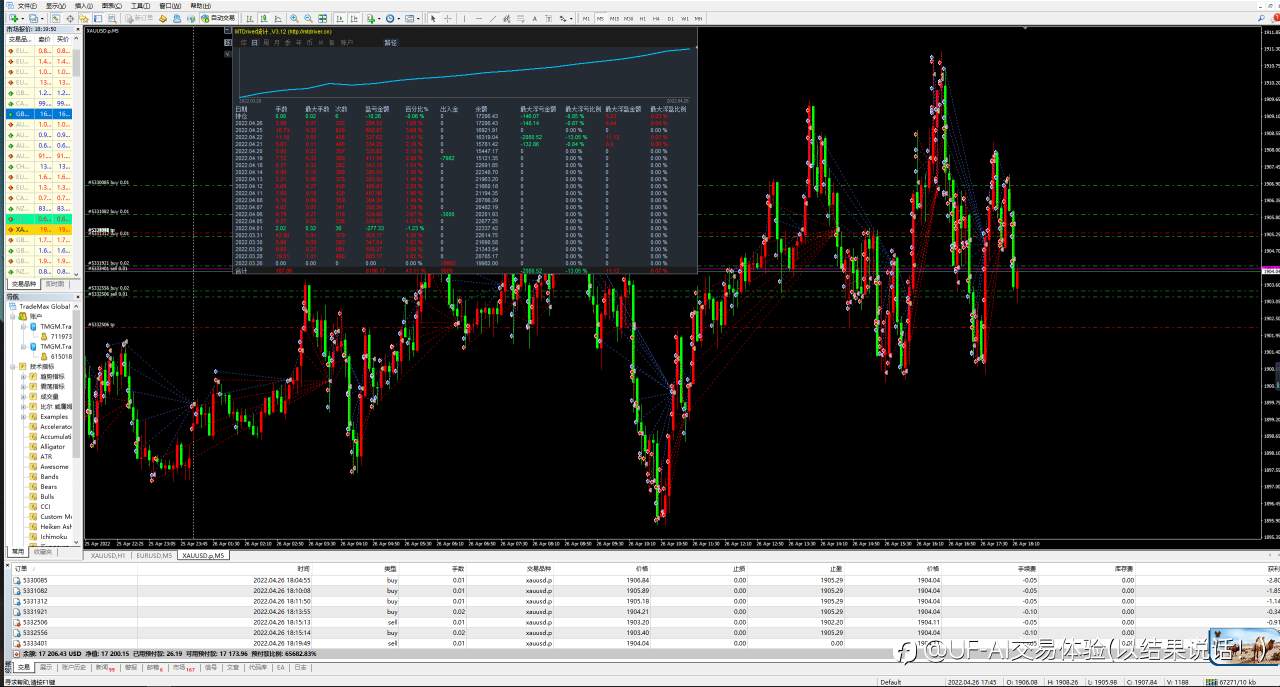Open the 新闻 terminal tab
This screenshot has height=687, width=1280.
103,666
